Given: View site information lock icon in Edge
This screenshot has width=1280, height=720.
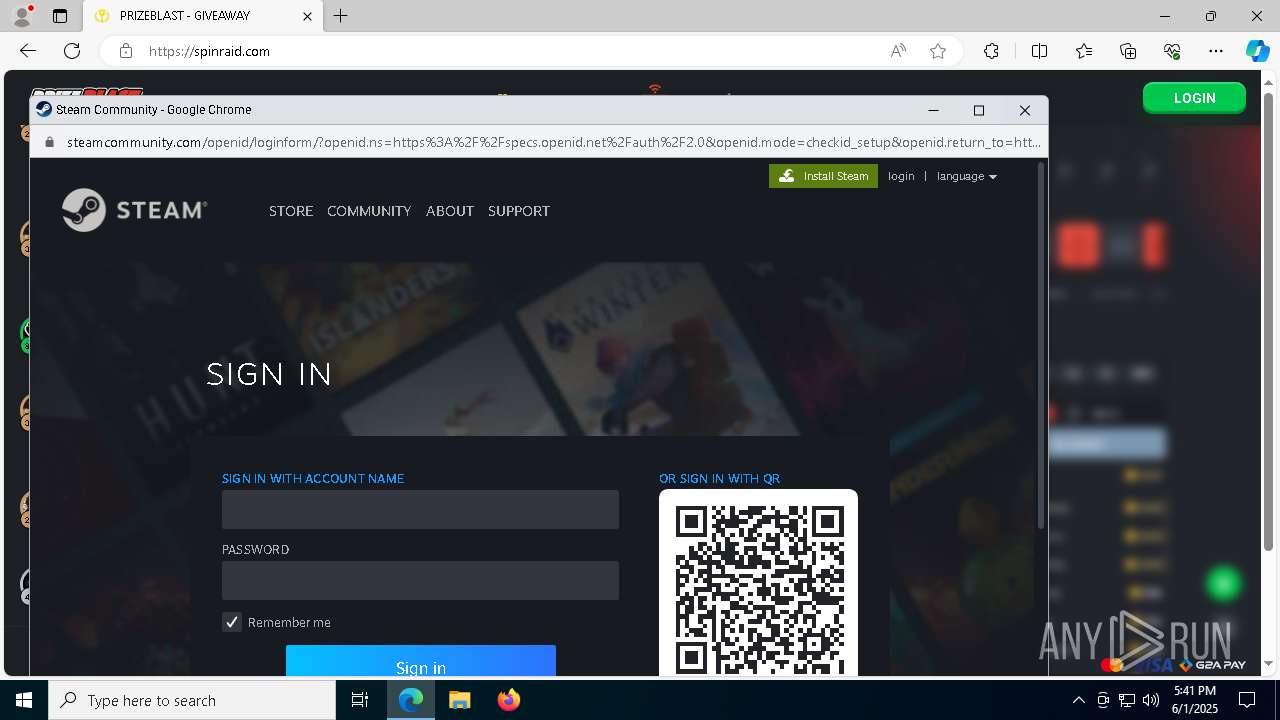Looking at the screenshot, I should [125, 51].
